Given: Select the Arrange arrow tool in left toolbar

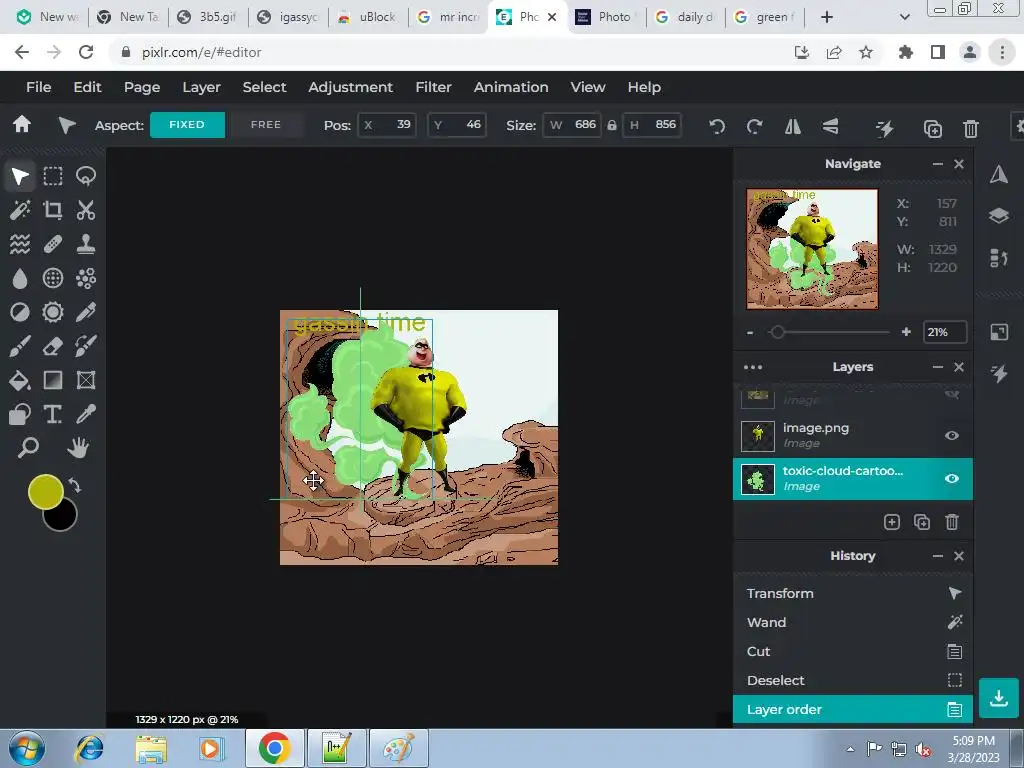Looking at the screenshot, I should [20, 176].
